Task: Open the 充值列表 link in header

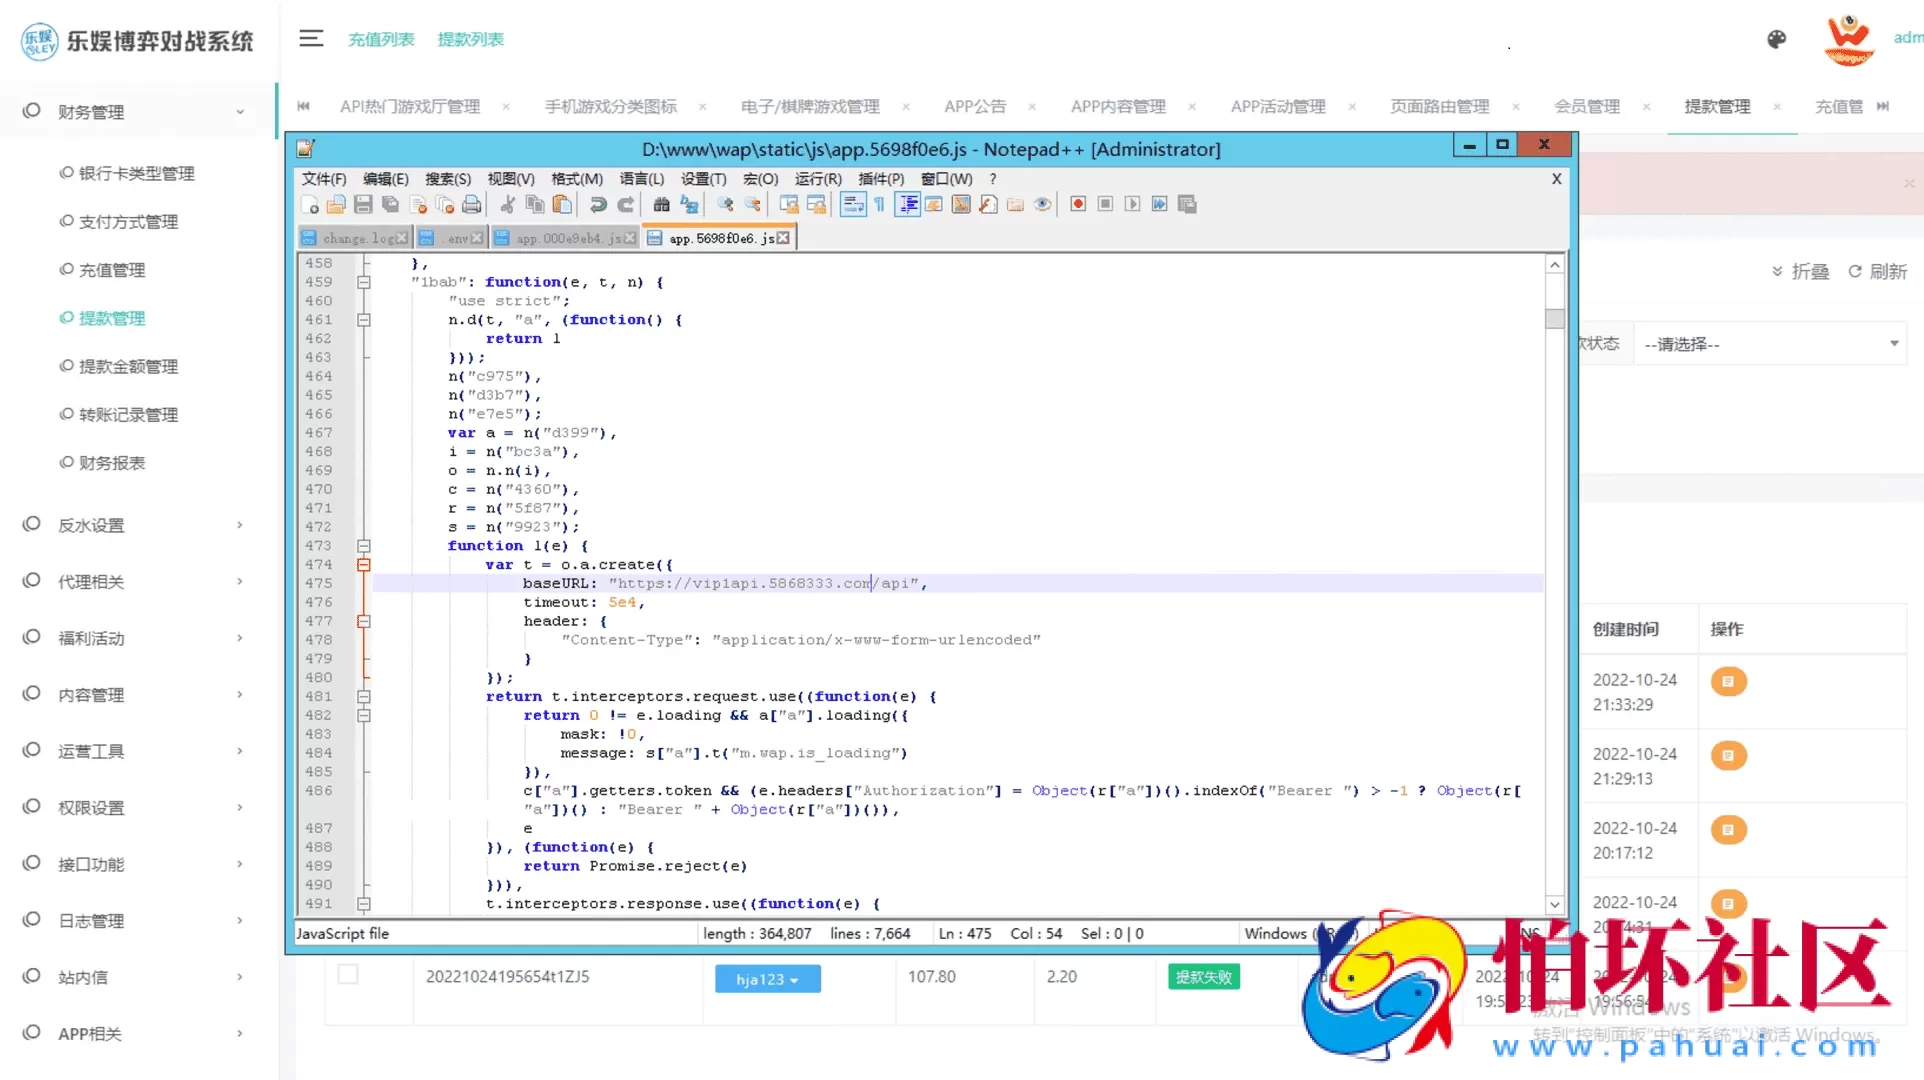Action: click(381, 39)
